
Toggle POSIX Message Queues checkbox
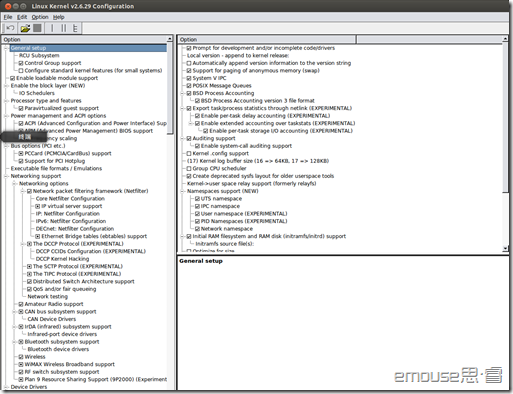tap(189, 86)
